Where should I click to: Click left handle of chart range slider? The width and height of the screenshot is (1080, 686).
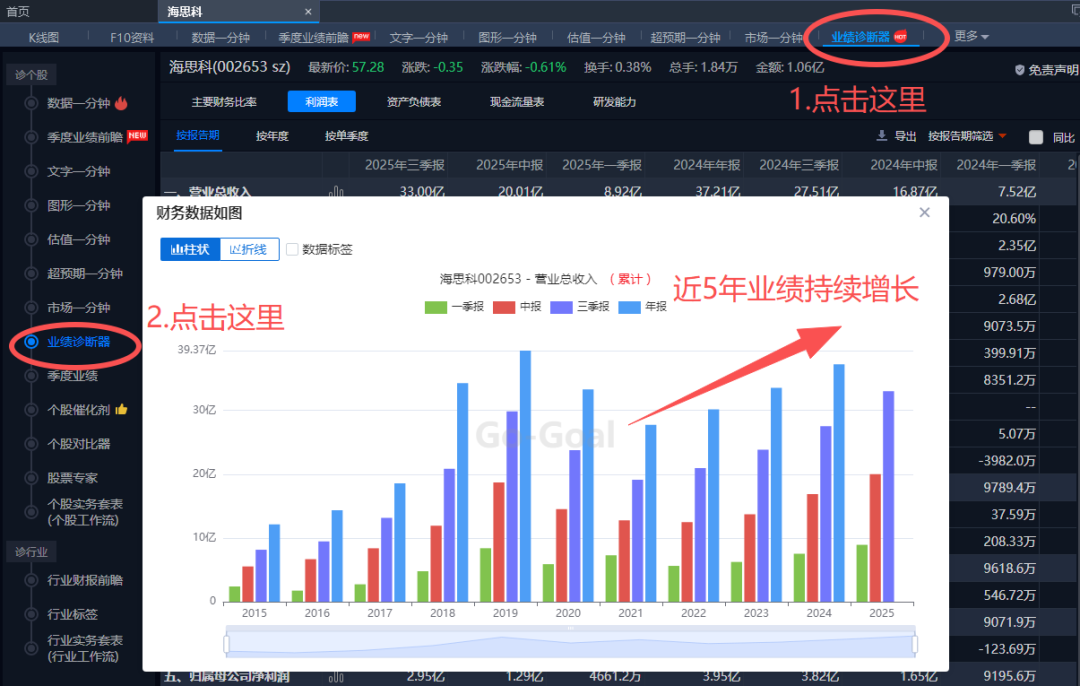coord(227,644)
